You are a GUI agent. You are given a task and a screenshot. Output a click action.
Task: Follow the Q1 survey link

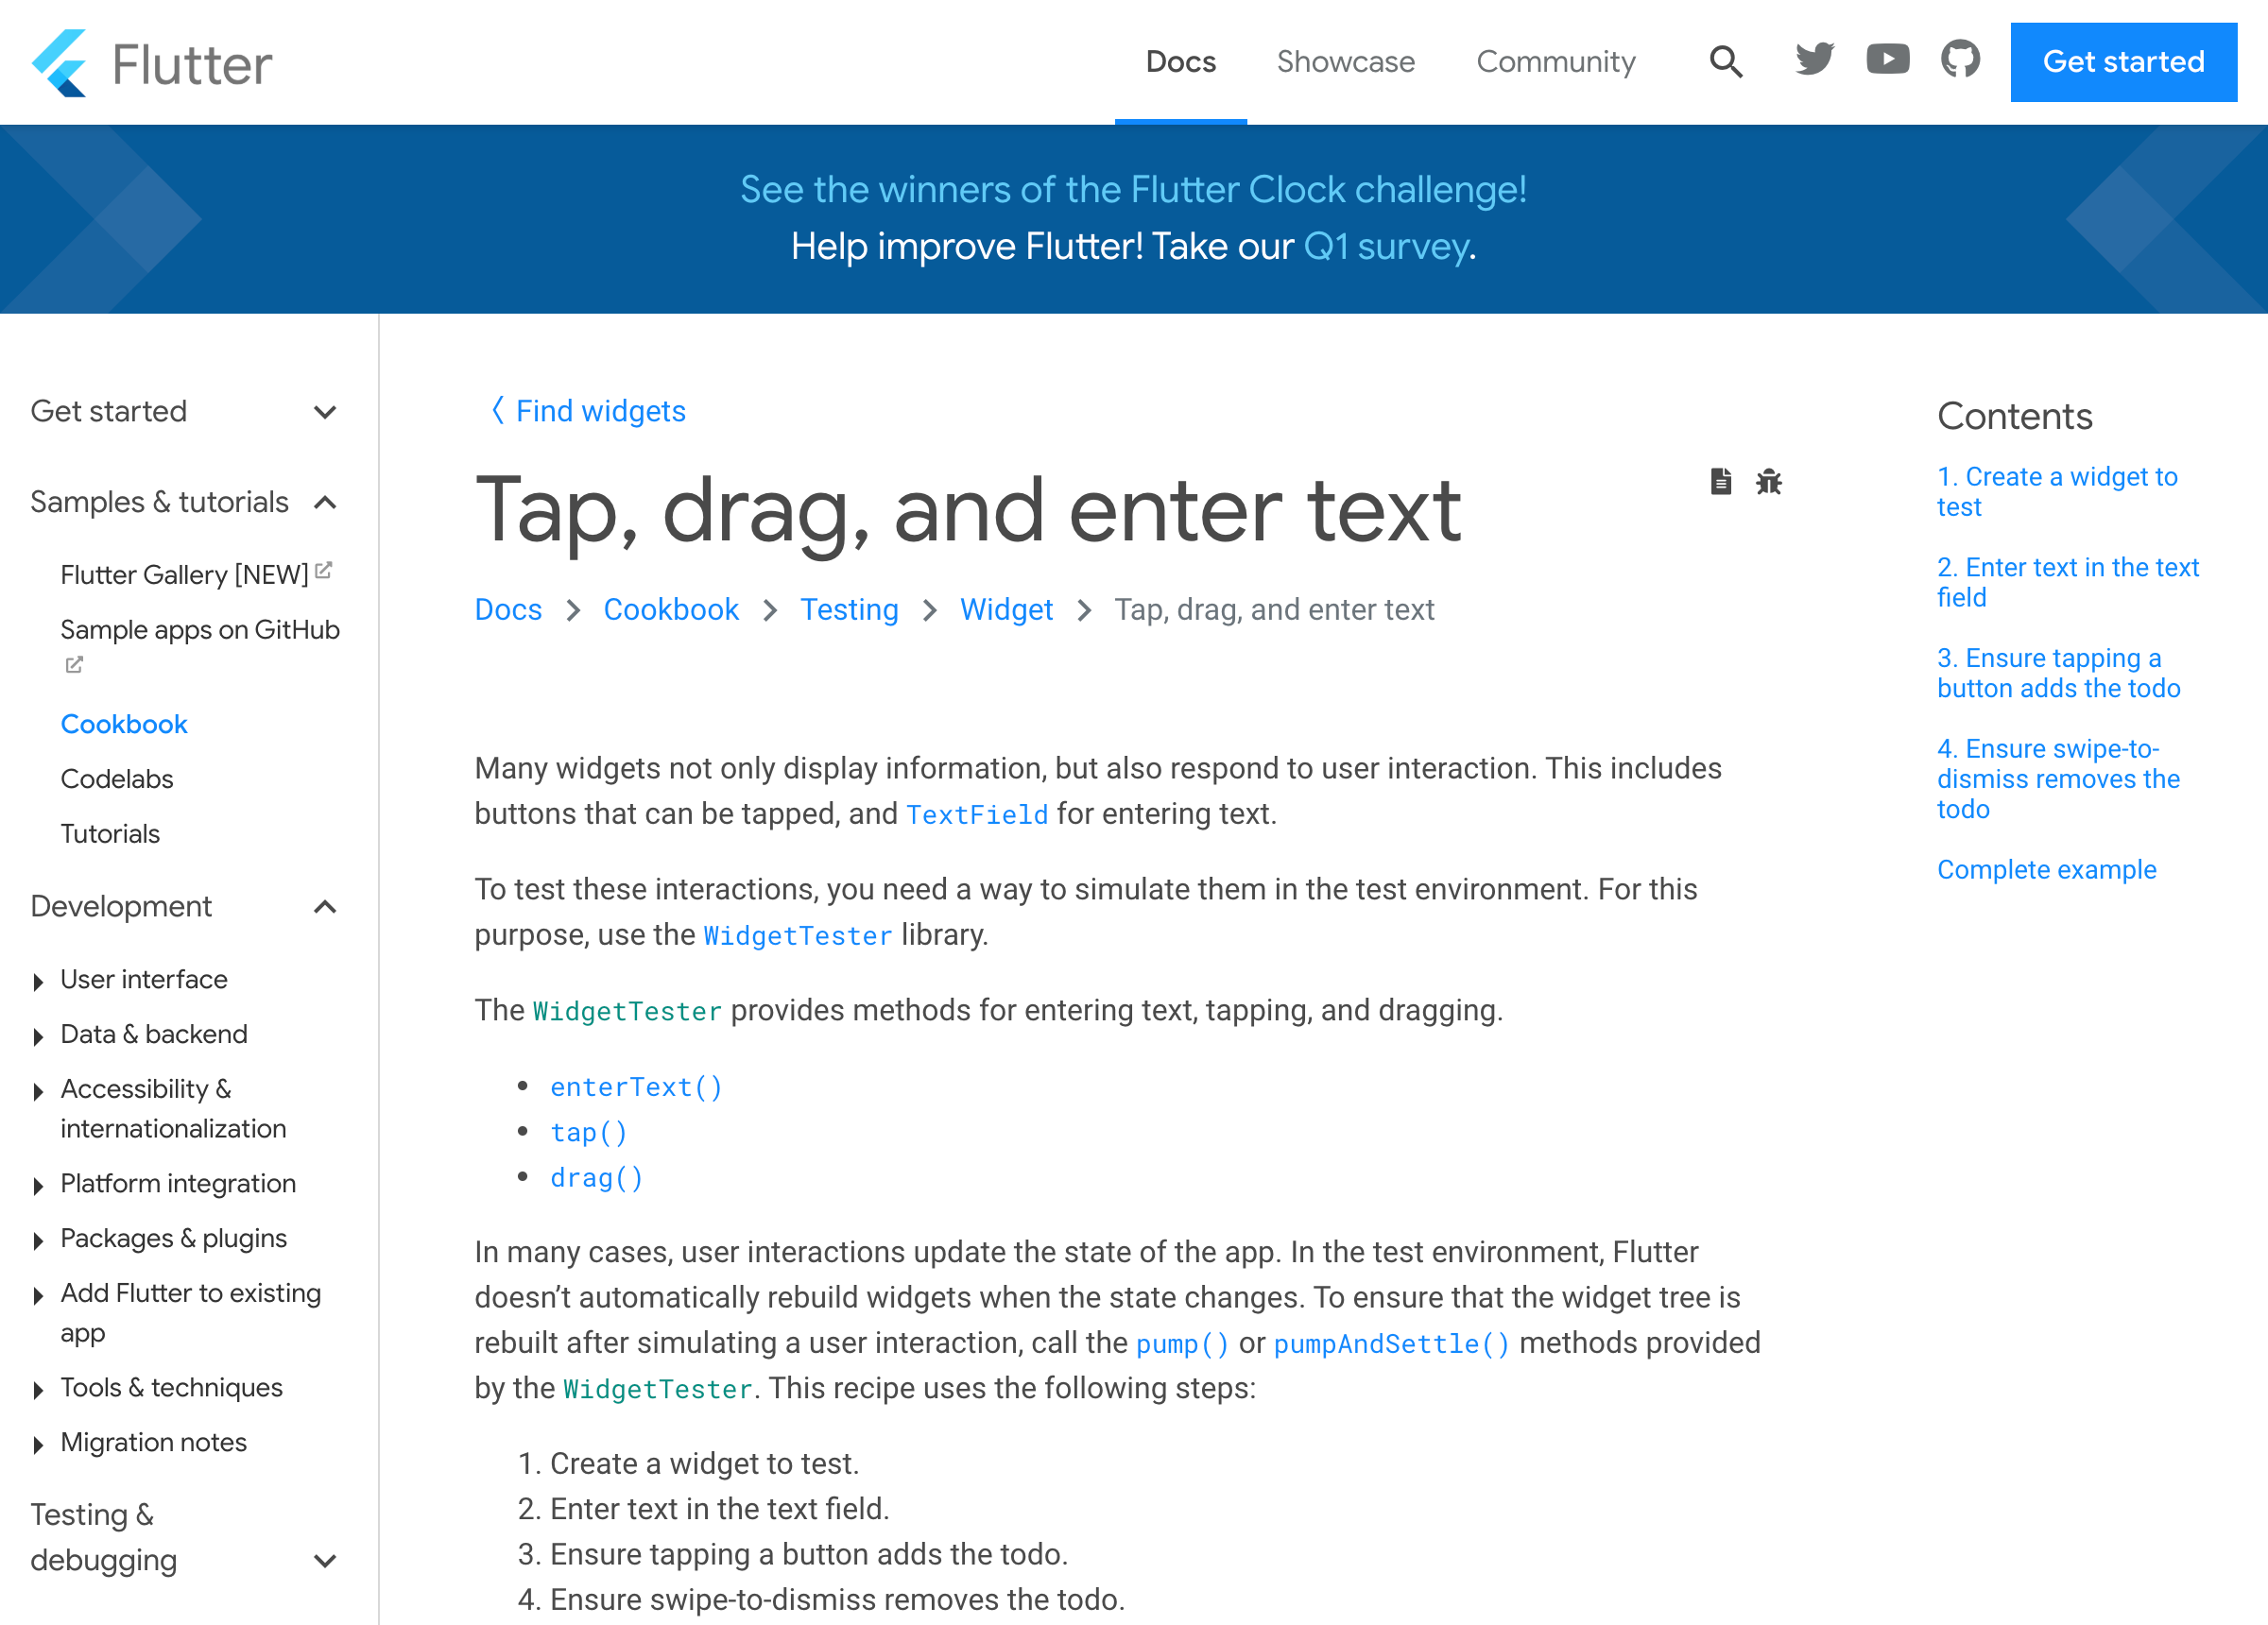[1386, 247]
